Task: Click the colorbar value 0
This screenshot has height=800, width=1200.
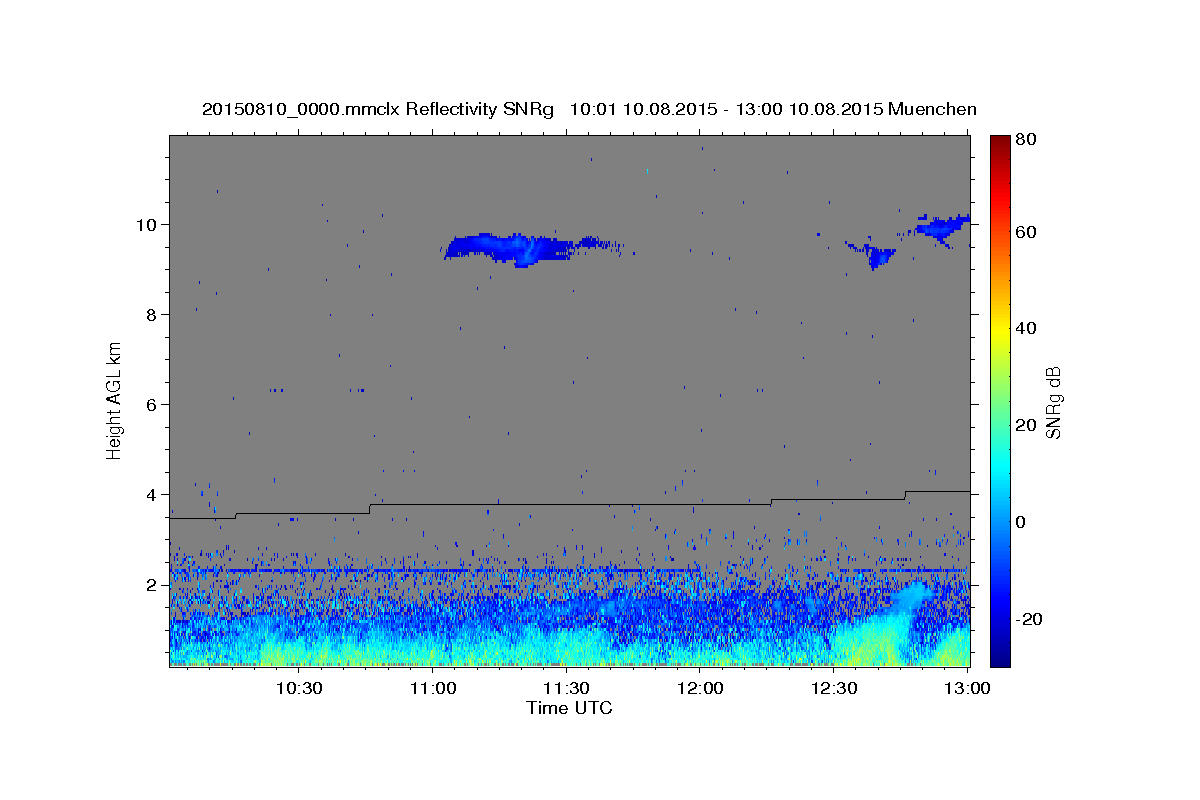Action: (x=1023, y=522)
